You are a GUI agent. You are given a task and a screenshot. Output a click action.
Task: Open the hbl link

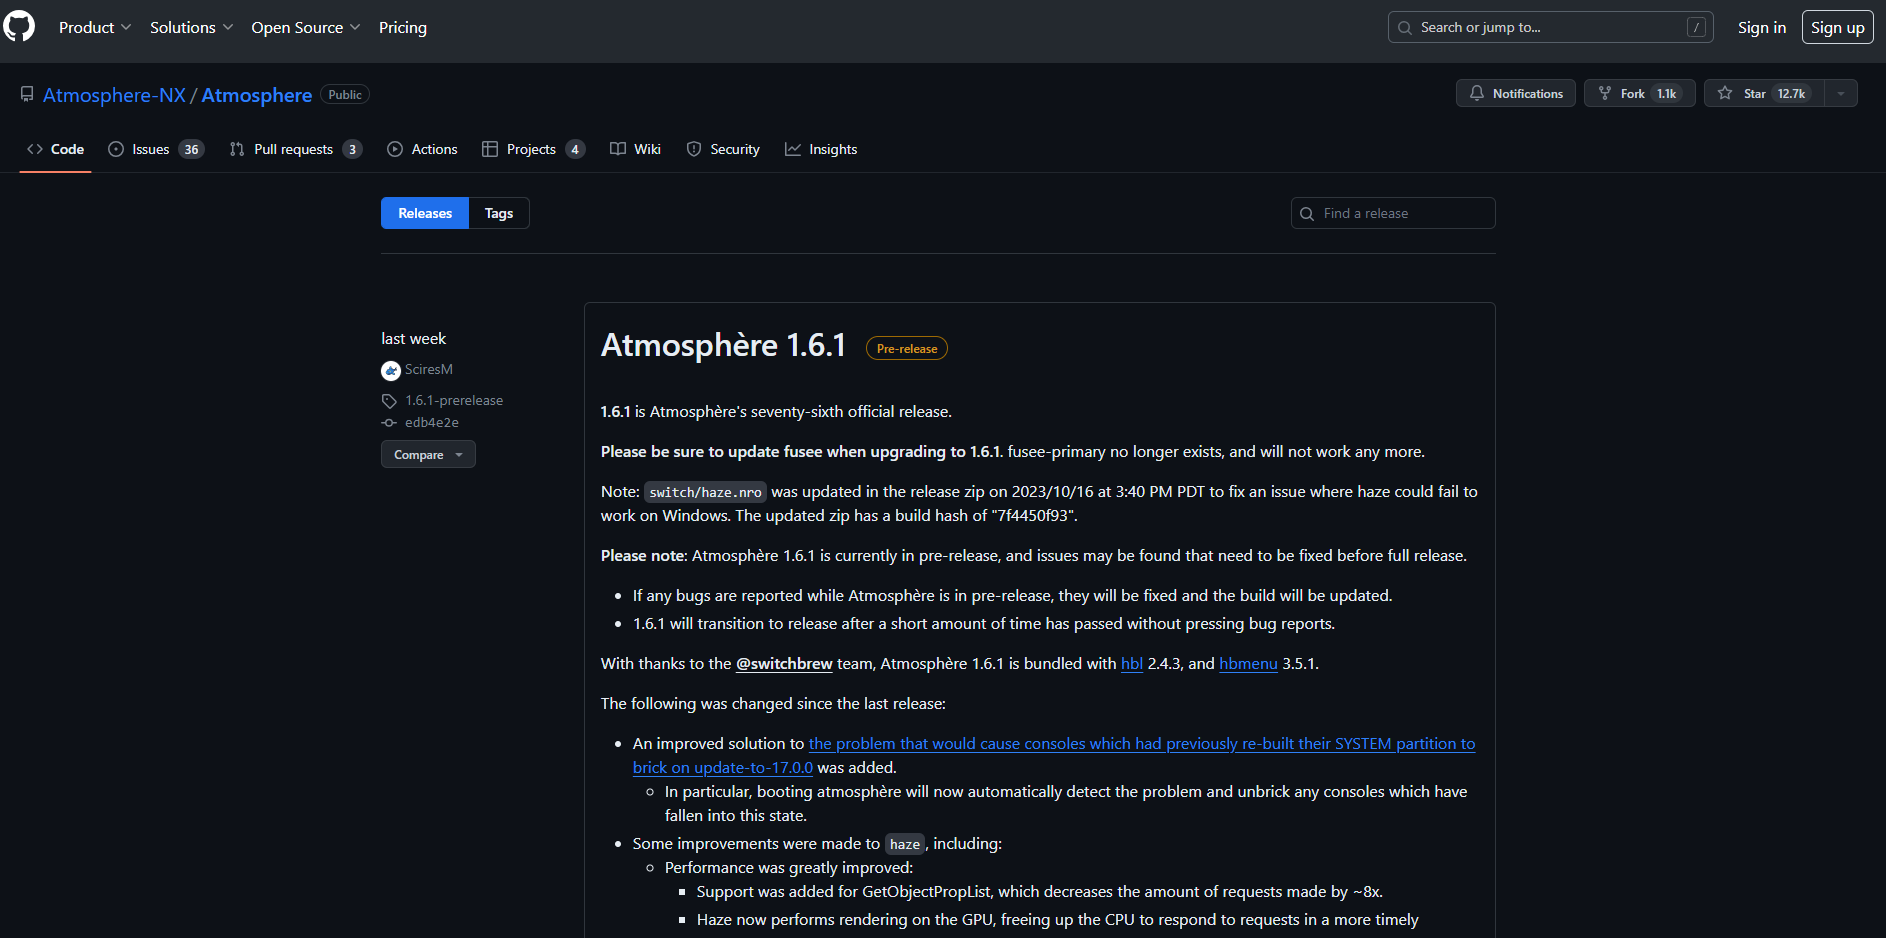pos(1132,663)
